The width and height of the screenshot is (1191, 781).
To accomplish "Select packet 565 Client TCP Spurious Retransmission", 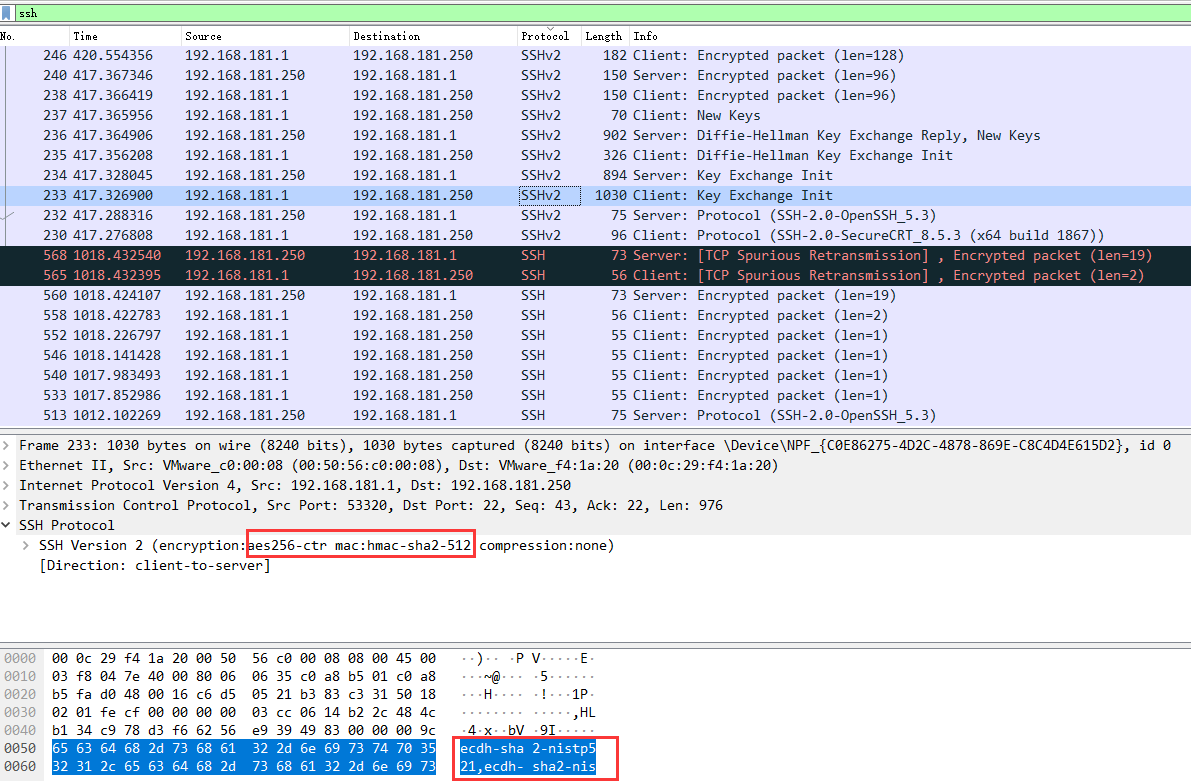I will [596, 275].
